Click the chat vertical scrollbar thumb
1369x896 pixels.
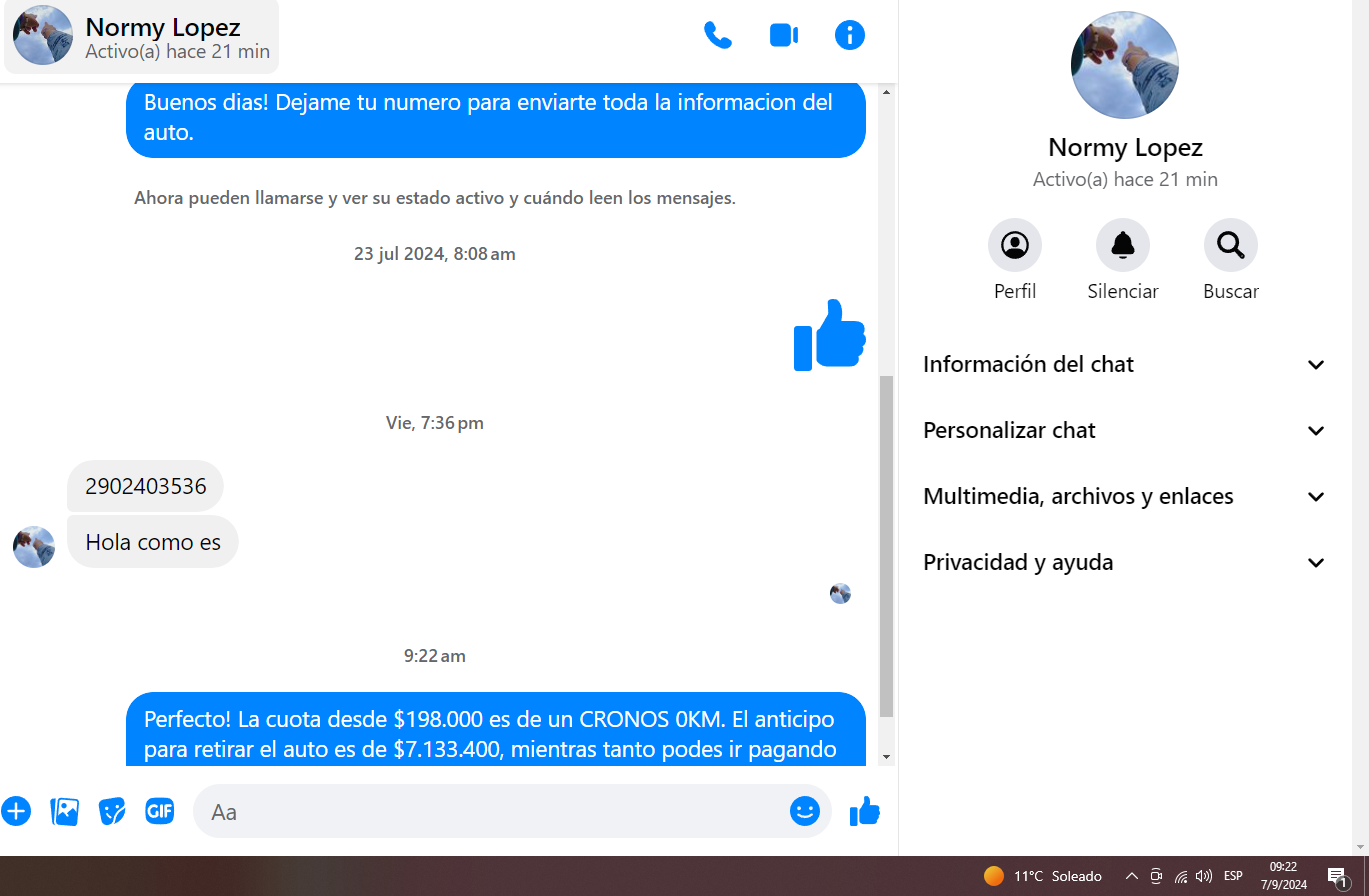point(886,545)
